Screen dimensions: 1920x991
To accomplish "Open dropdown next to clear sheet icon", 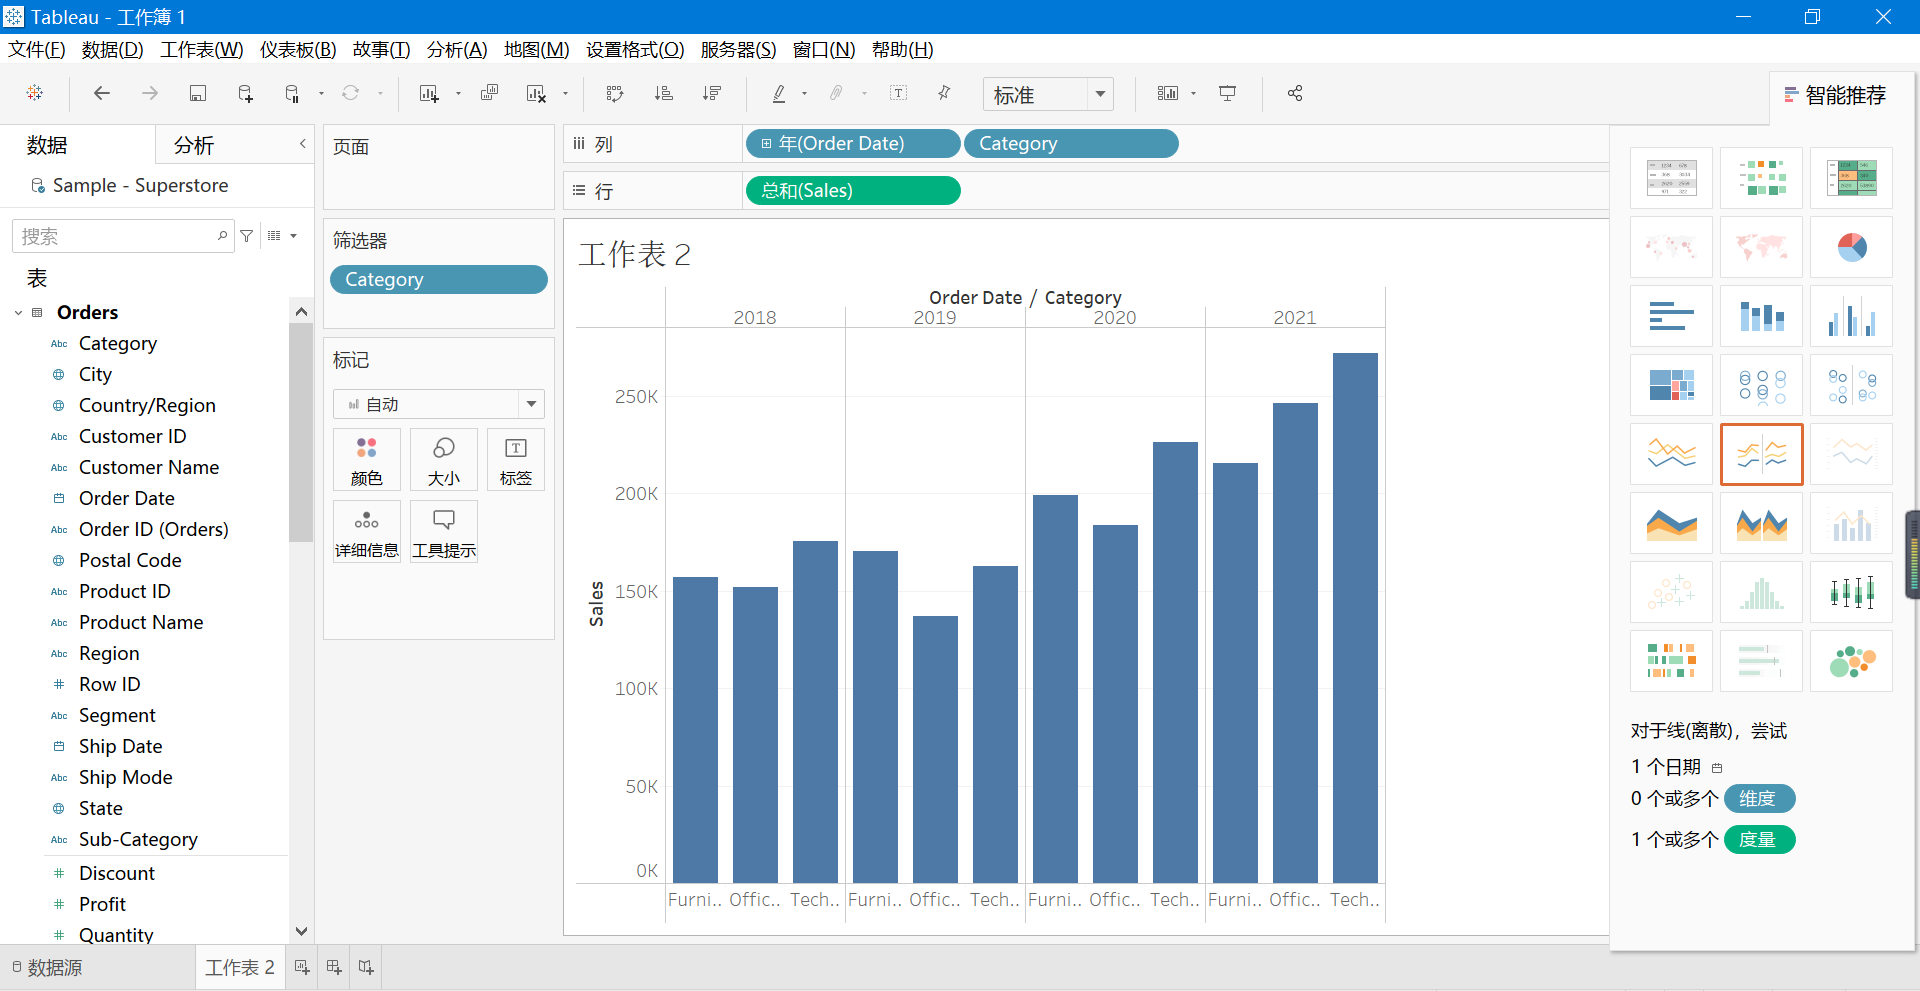I will tap(565, 94).
